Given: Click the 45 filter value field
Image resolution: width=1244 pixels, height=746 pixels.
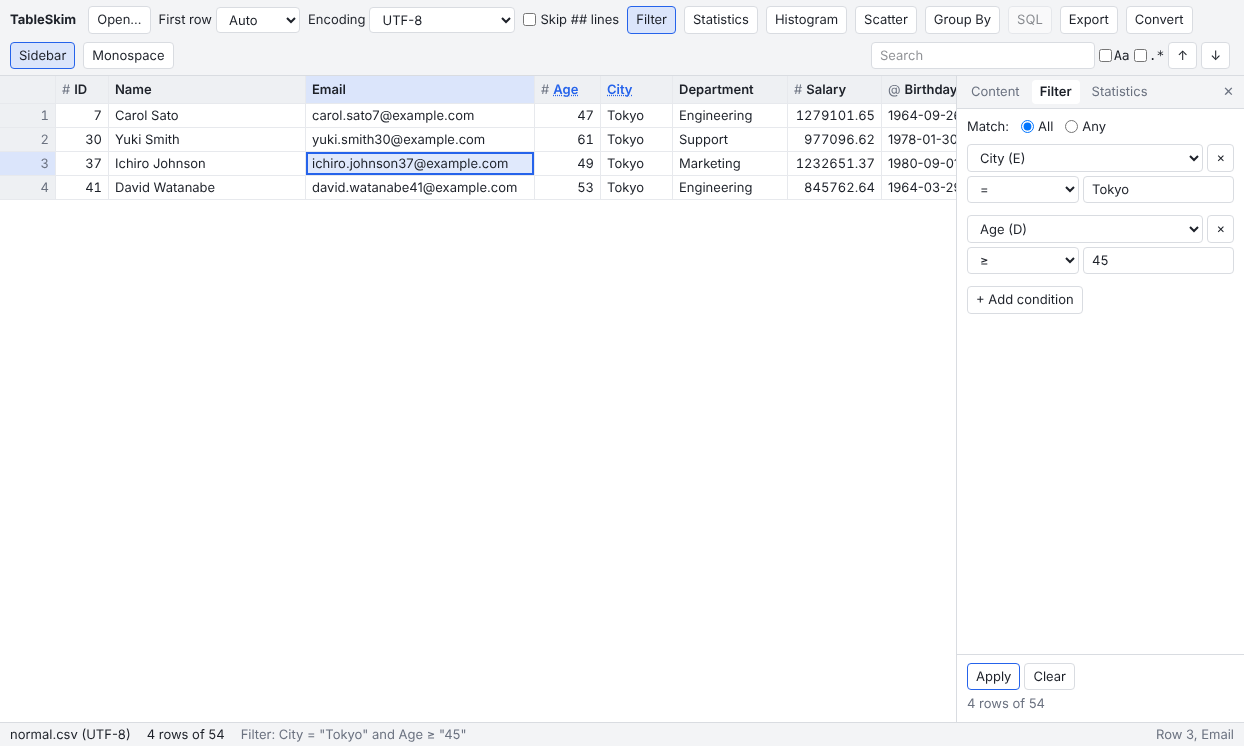Looking at the screenshot, I should 1158,260.
